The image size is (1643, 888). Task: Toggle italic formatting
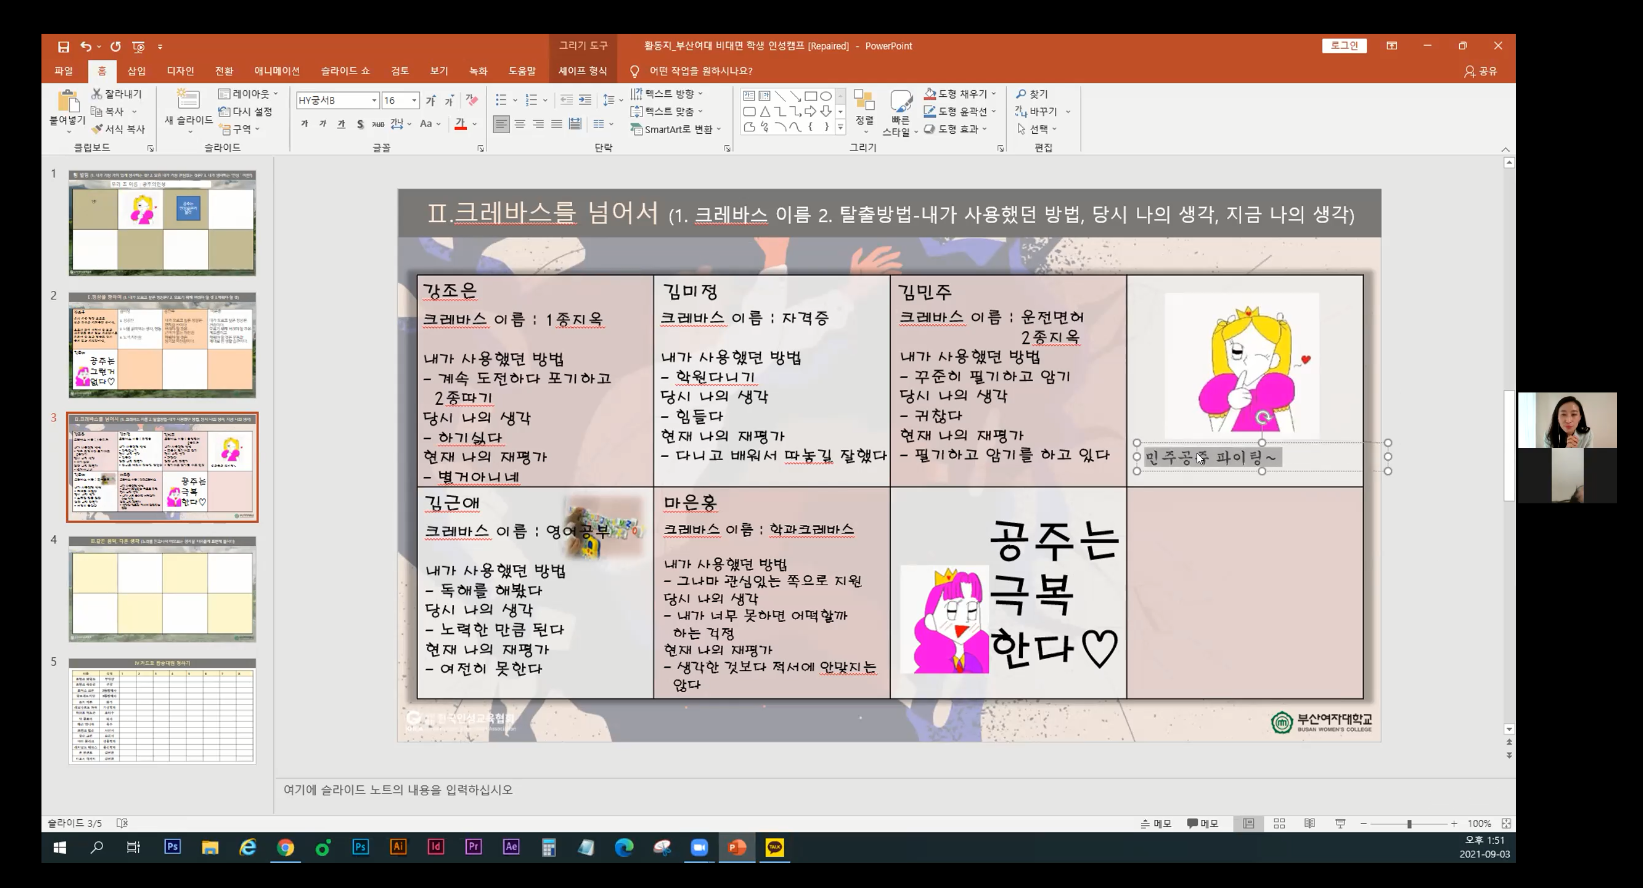[x=322, y=124]
